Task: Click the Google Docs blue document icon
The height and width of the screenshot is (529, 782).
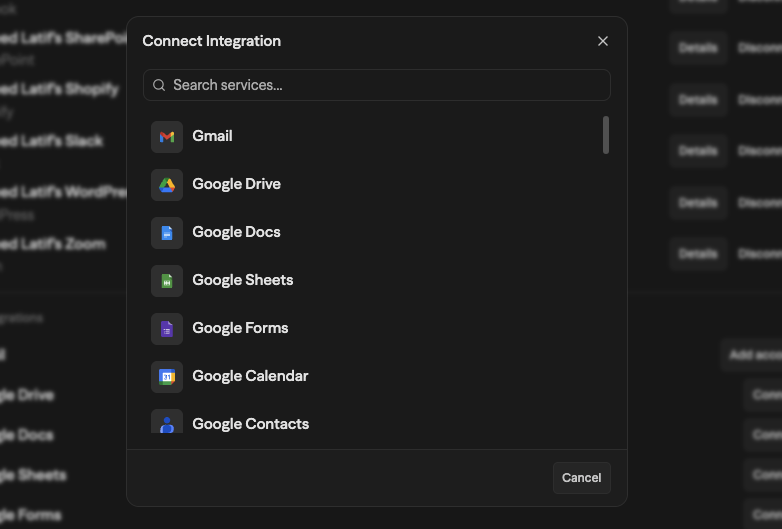Action: 167,233
